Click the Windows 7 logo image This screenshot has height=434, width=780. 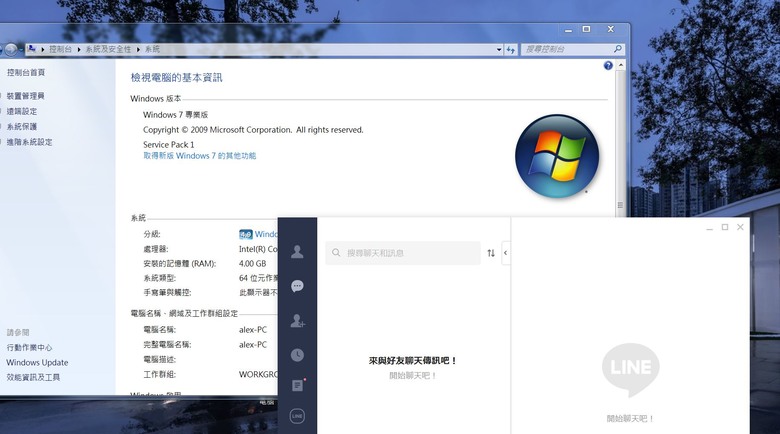coord(557,156)
